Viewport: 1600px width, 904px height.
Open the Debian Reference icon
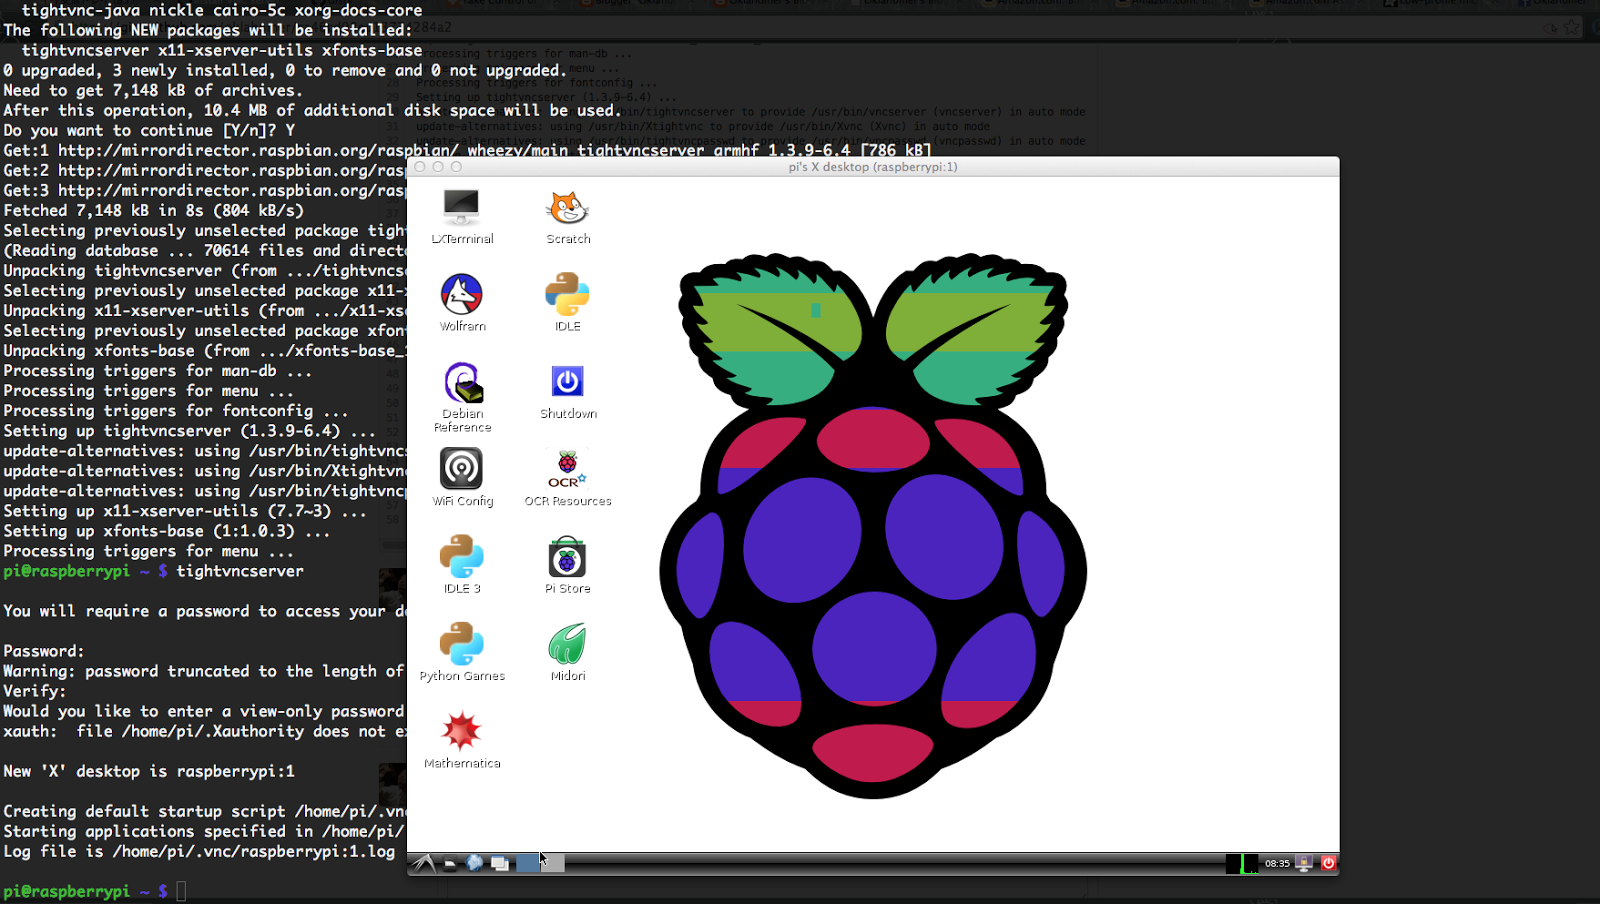[462, 397]
